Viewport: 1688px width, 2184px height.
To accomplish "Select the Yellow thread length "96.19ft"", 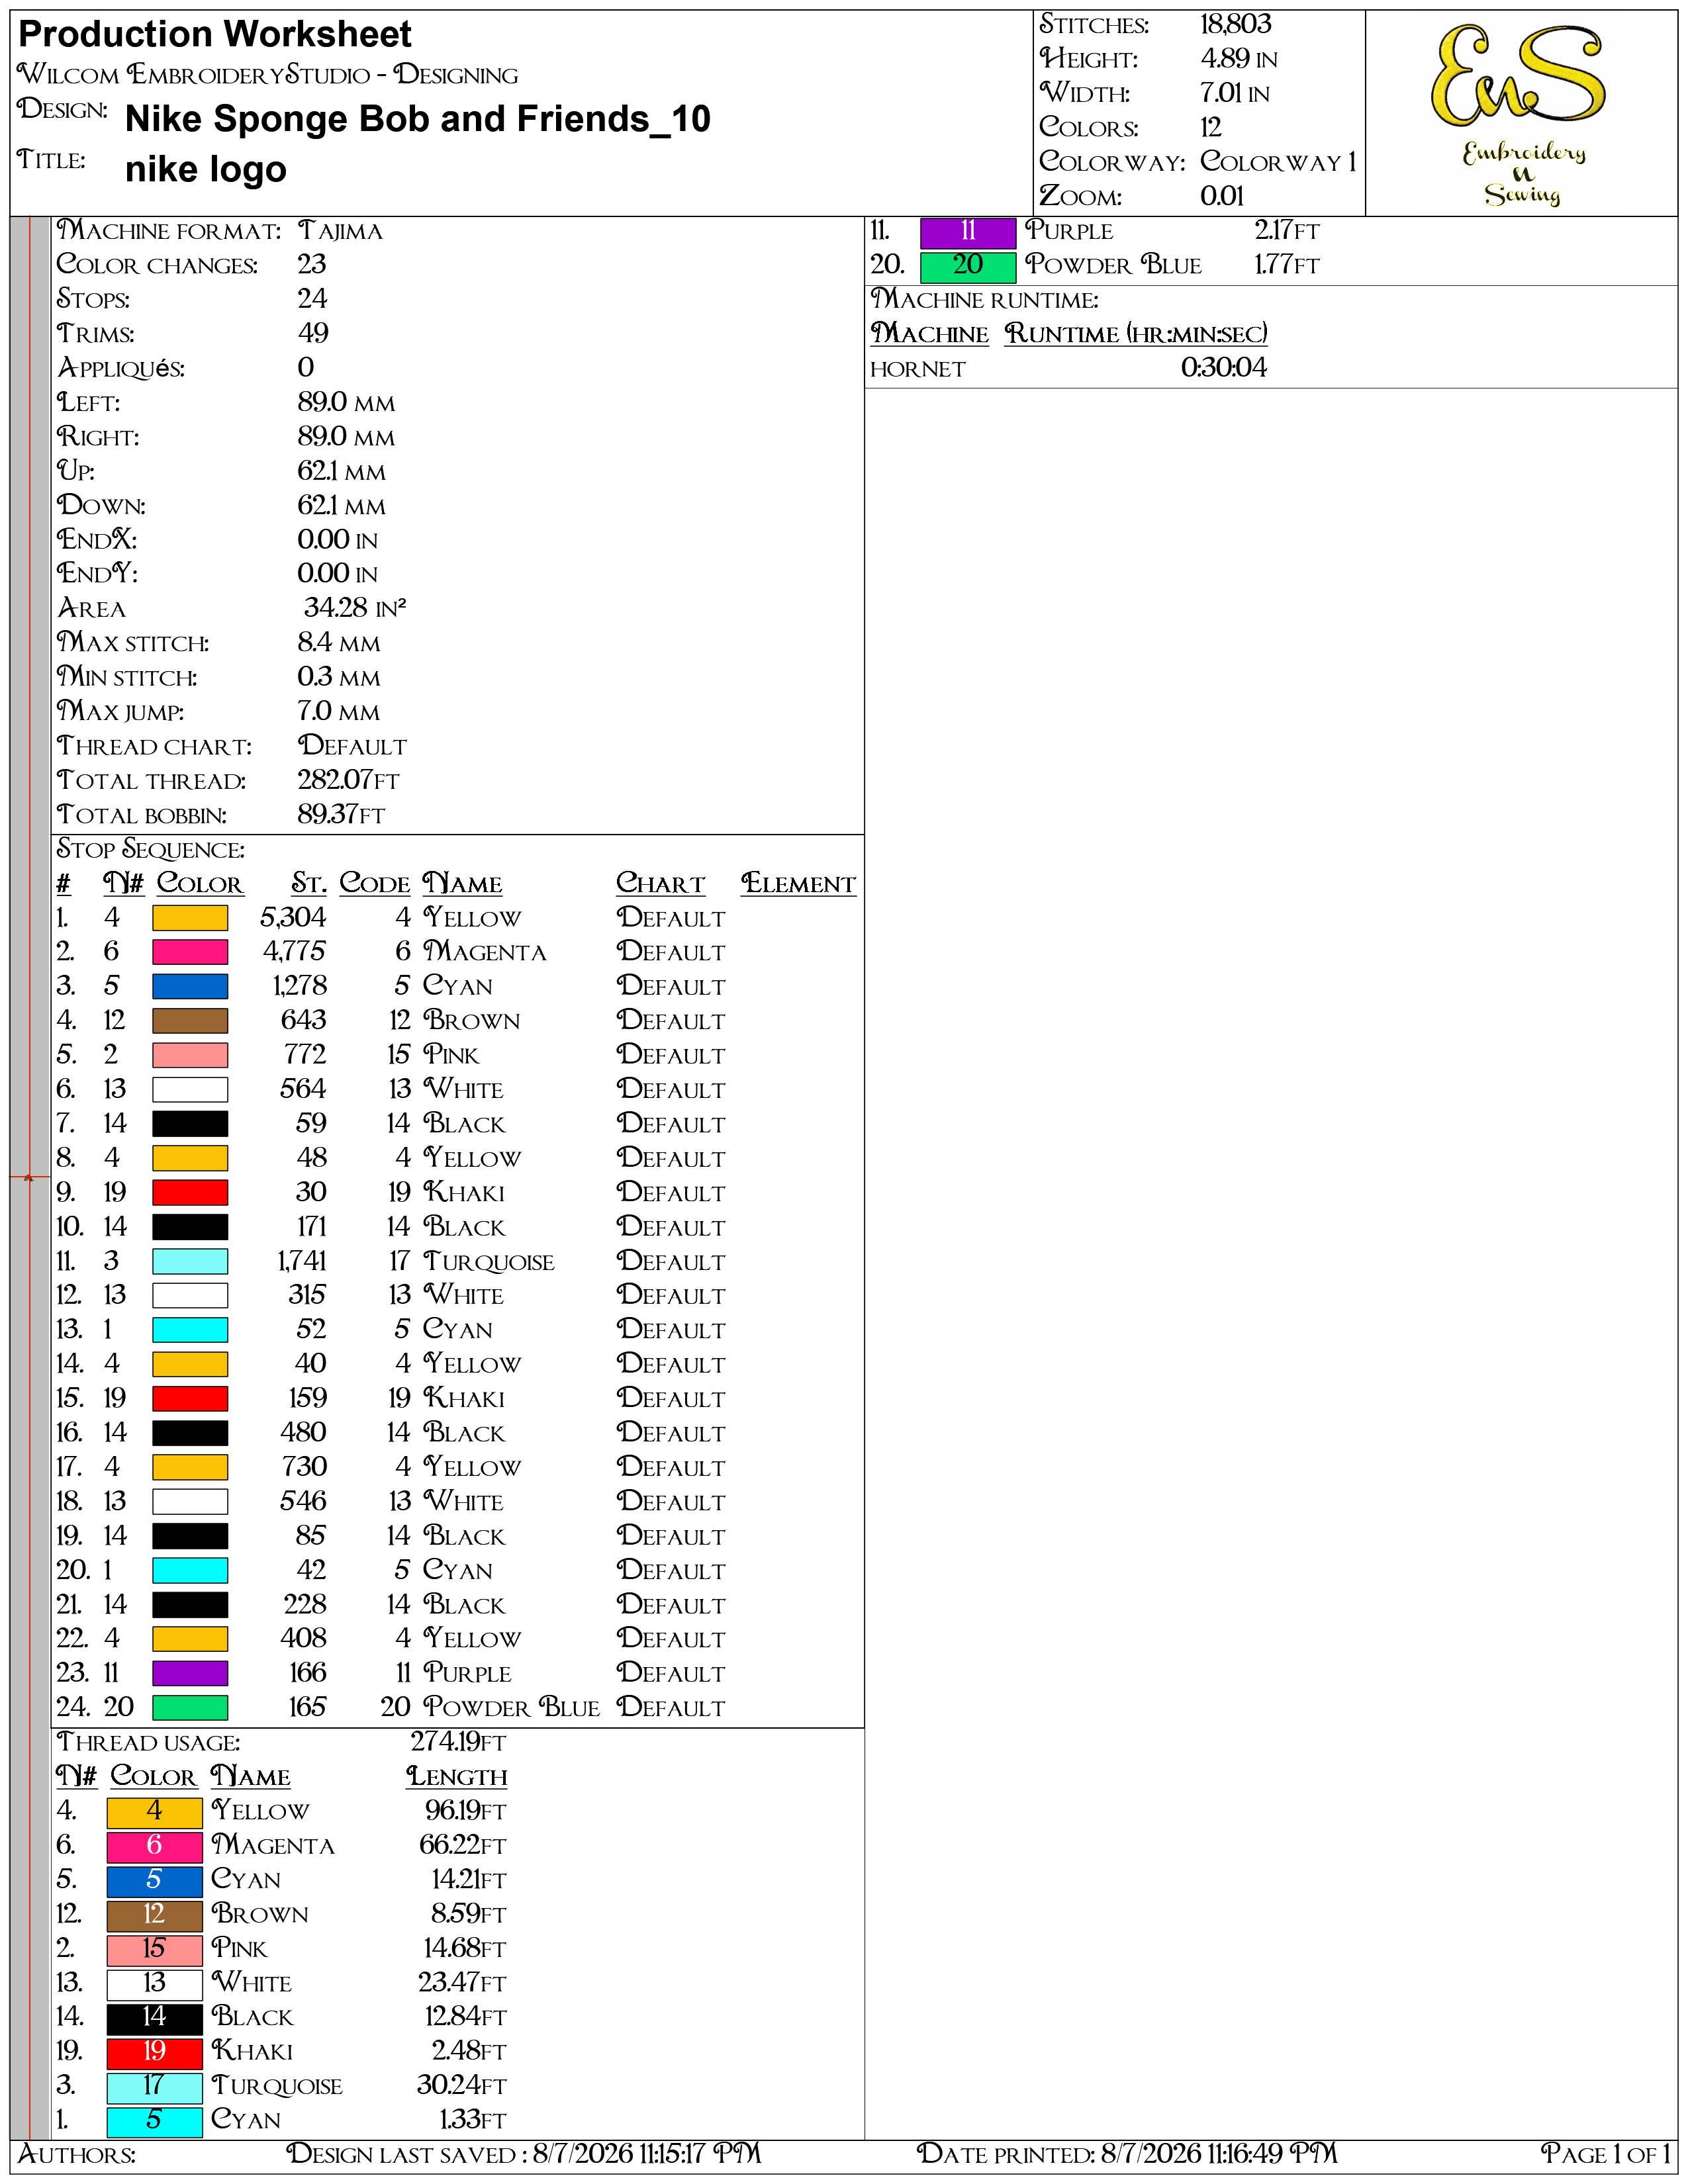I will pos(466,1811).
